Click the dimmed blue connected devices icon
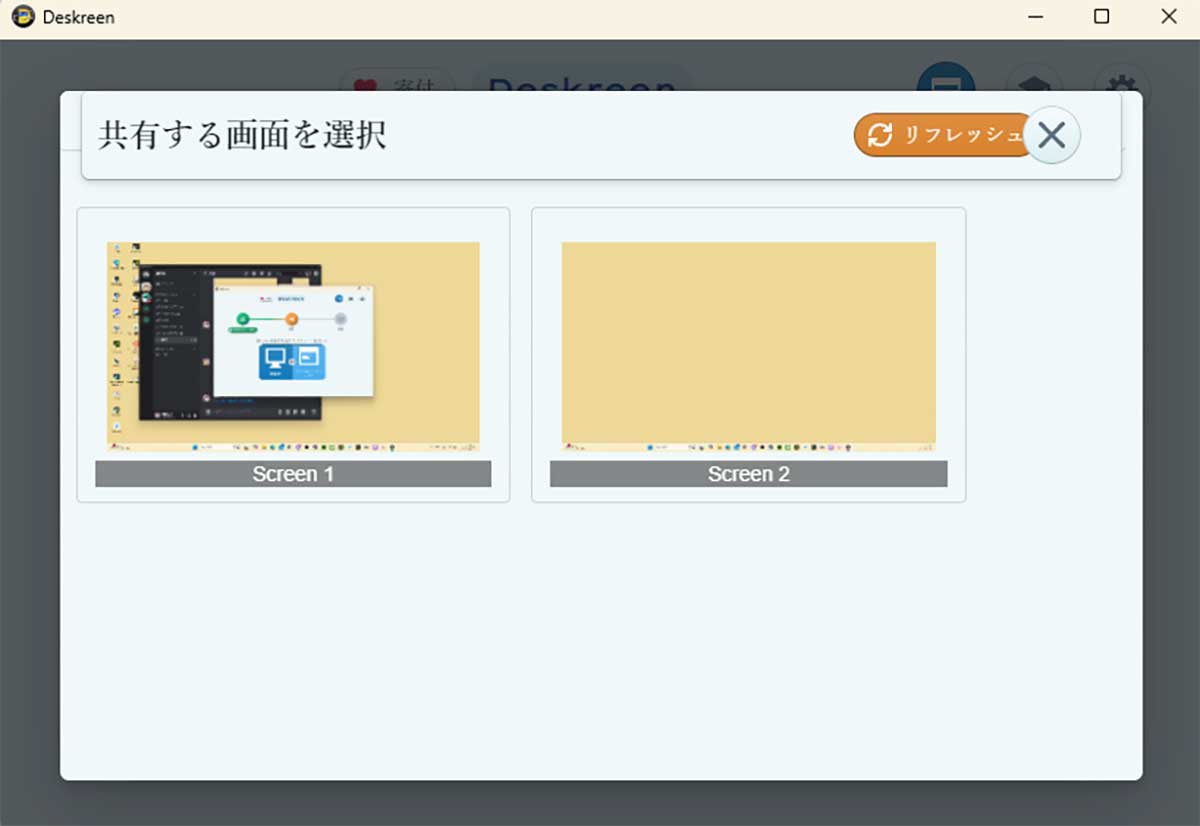The image size is (1200, 826). 946,78
